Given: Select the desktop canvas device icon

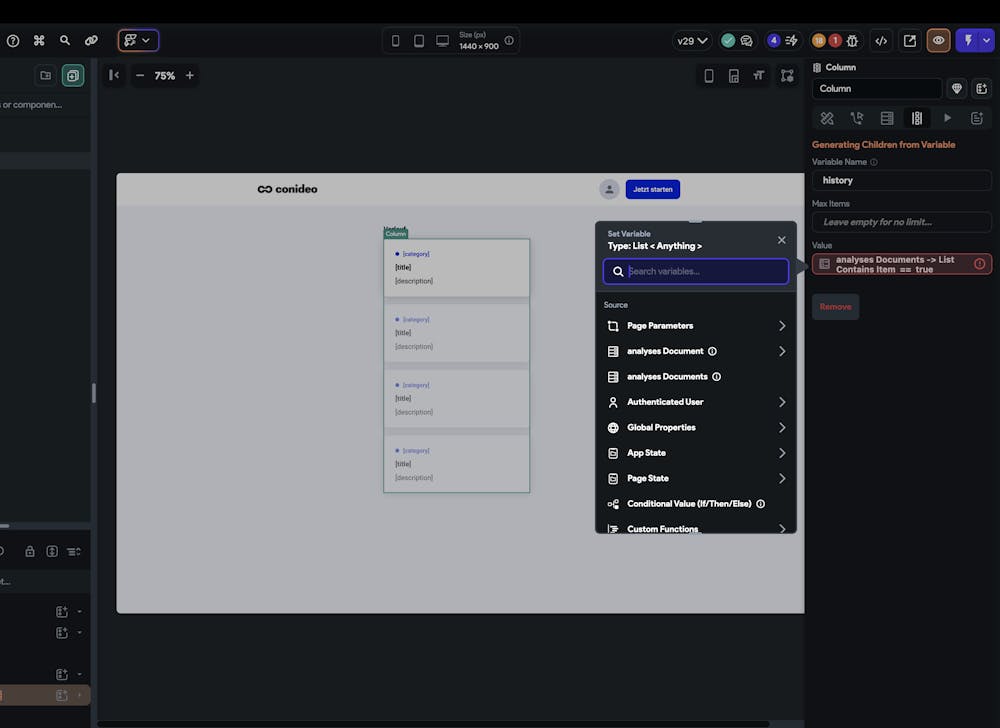Looking at the screenshot, I should 442,41.
